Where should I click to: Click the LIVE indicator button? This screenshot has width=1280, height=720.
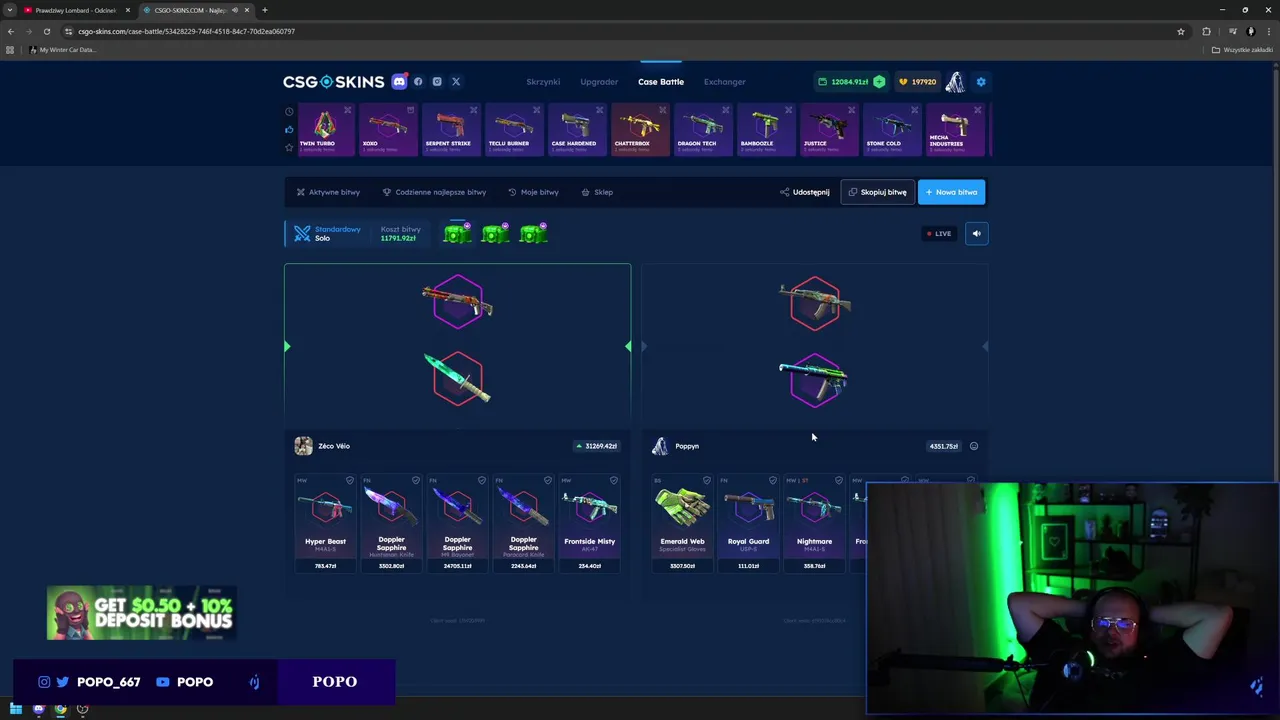pos(939,233)
